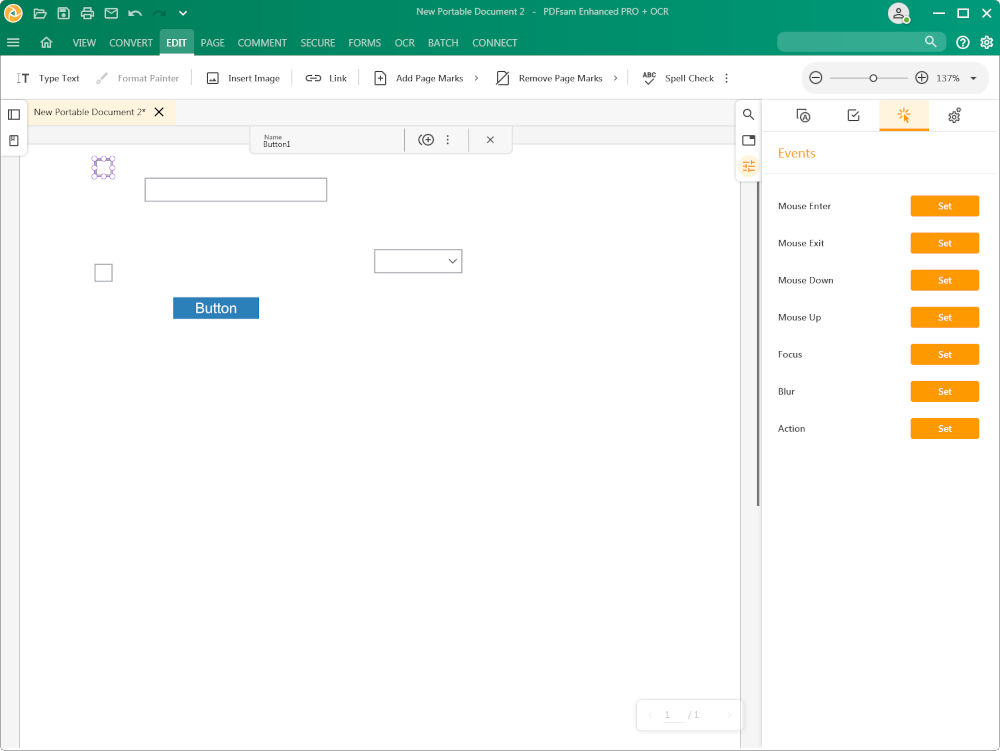
Task: Open field toolbar three-dot options
Action: coord(448,140)
